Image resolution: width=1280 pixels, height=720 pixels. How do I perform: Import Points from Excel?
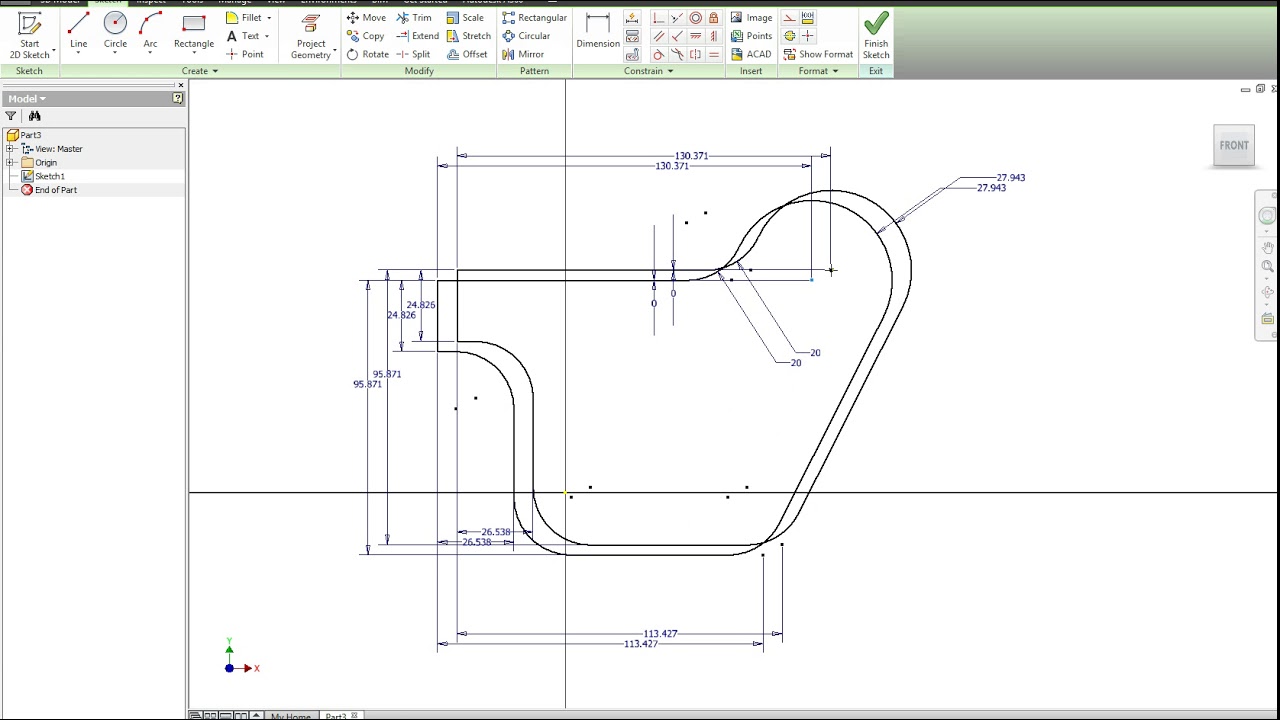tap(751, 36)
